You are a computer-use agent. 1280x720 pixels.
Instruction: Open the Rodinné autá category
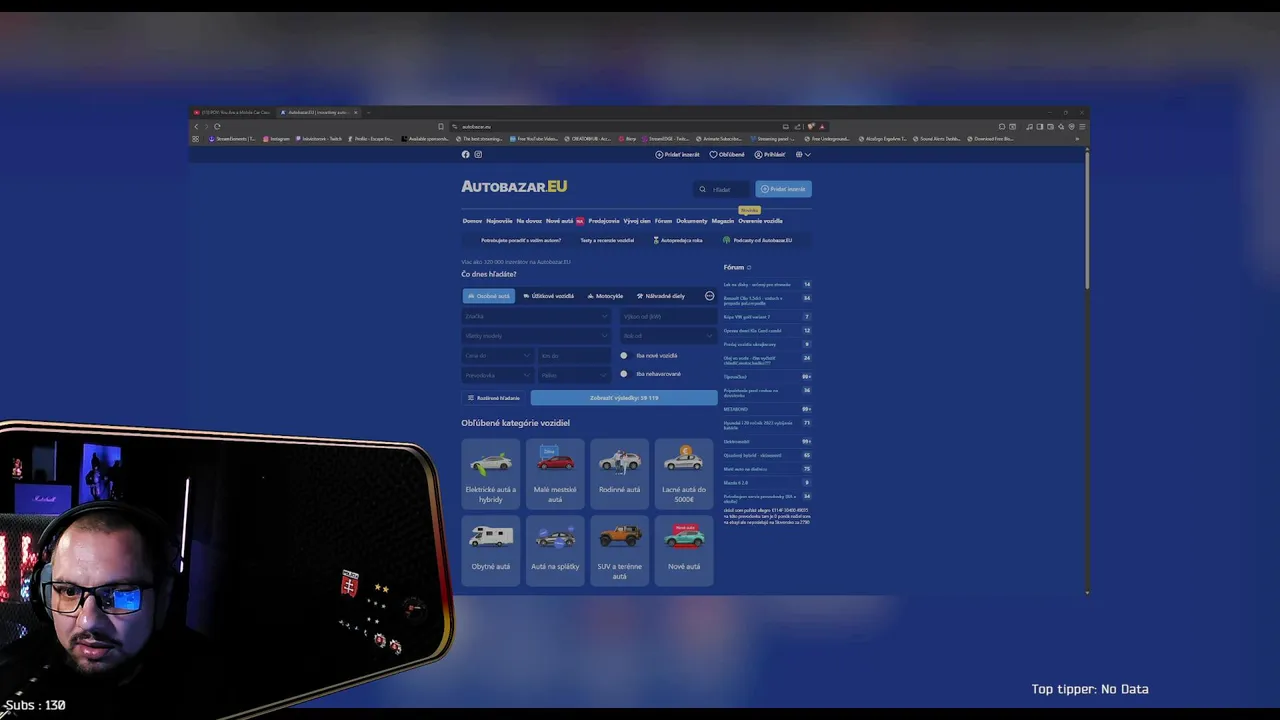point(619,473)
